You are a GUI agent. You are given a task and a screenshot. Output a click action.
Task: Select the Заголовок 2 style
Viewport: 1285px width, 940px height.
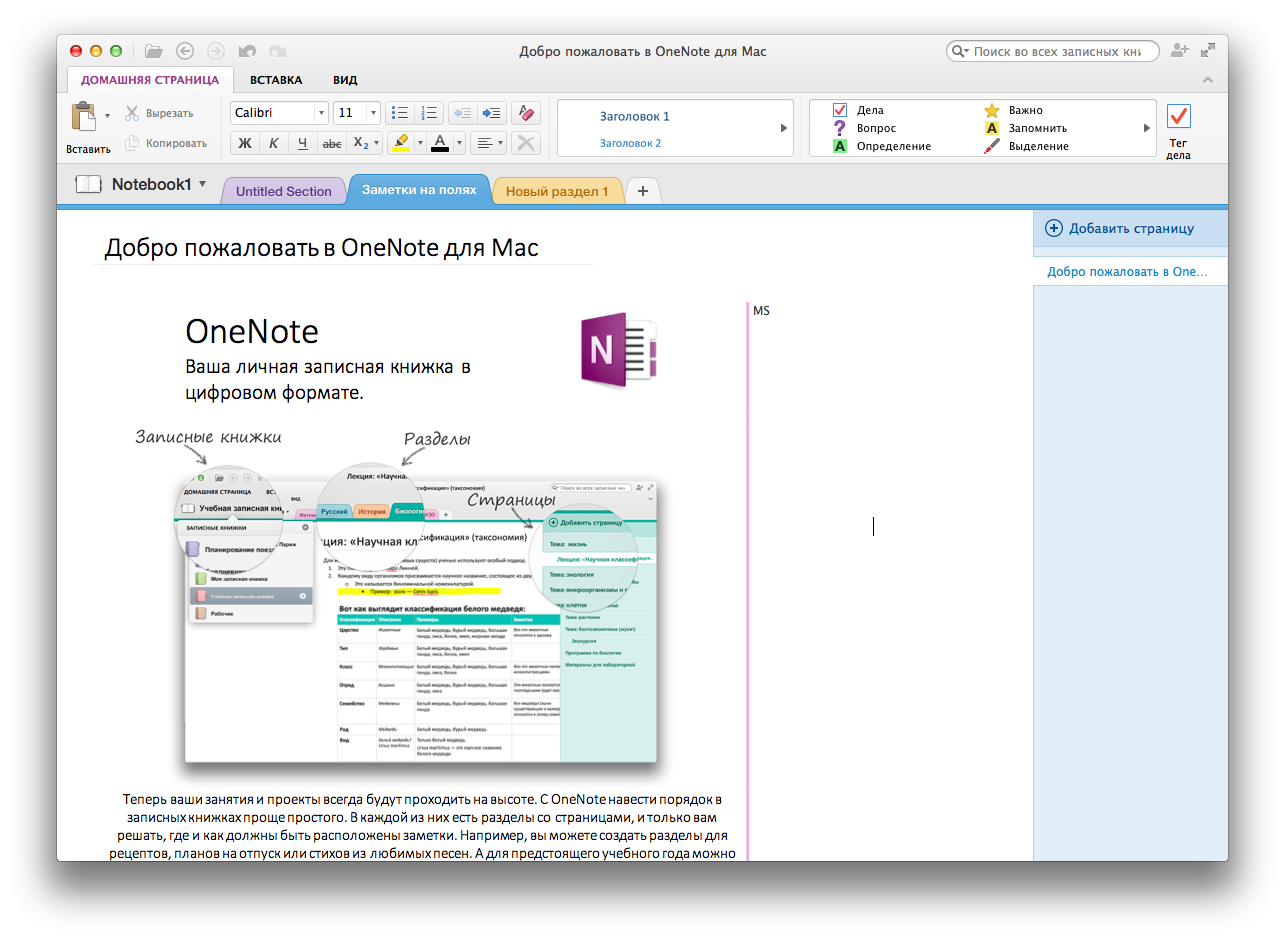pos(631,143)
